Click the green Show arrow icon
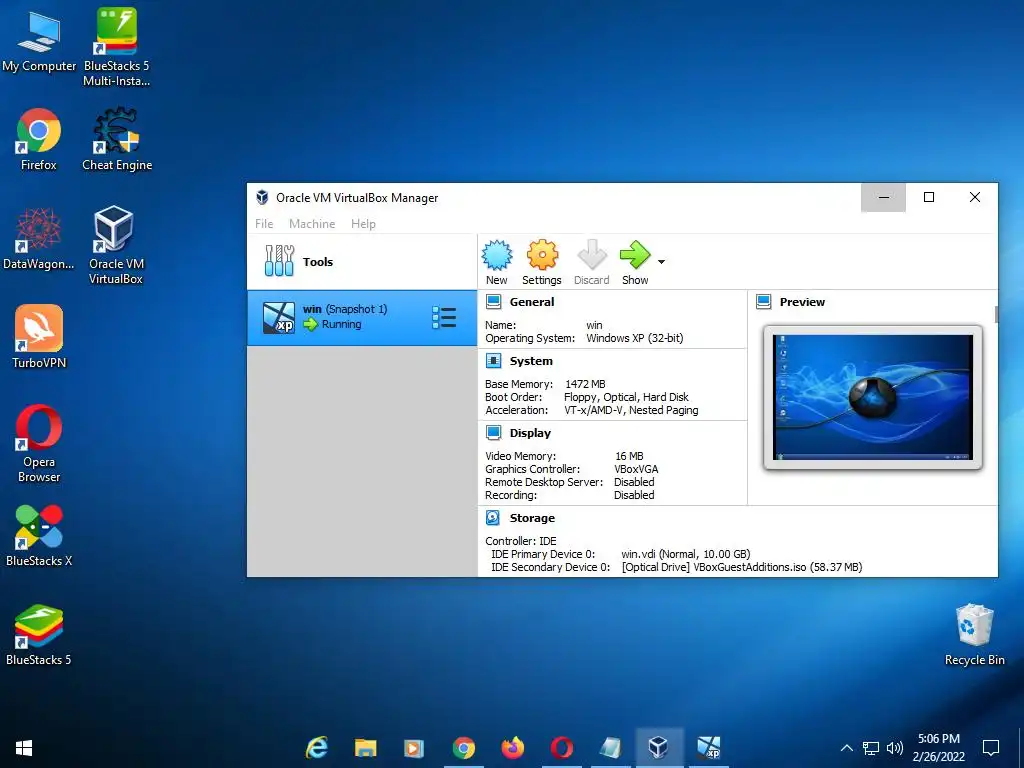 click(x=635, y=255)
